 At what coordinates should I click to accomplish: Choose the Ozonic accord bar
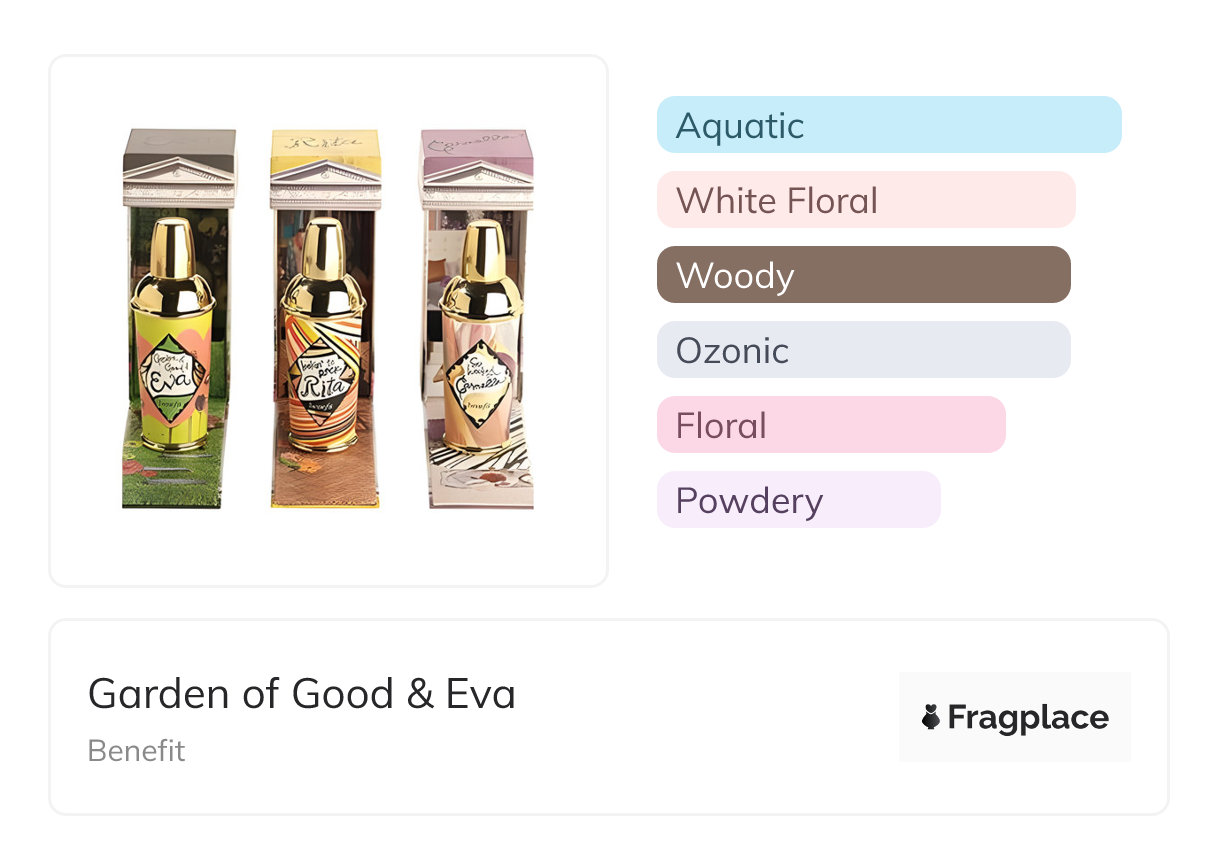(x=863, y=350)
